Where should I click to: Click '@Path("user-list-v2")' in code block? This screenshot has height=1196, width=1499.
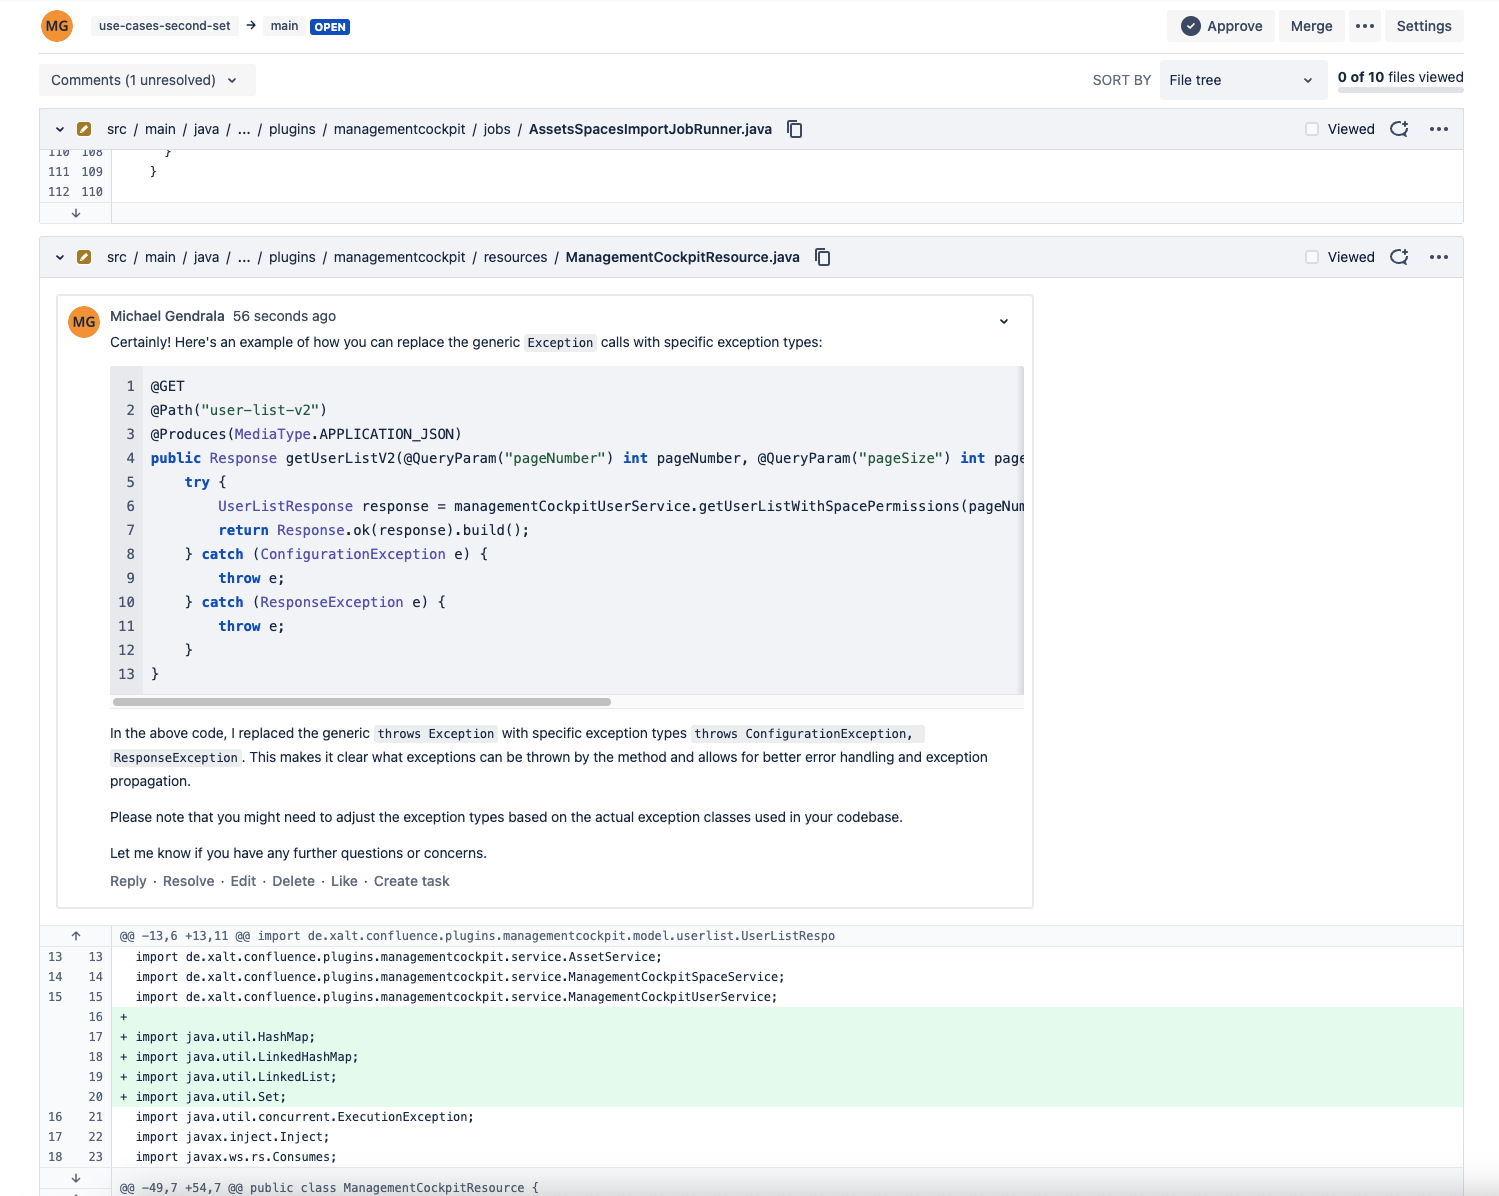[239, 410]
